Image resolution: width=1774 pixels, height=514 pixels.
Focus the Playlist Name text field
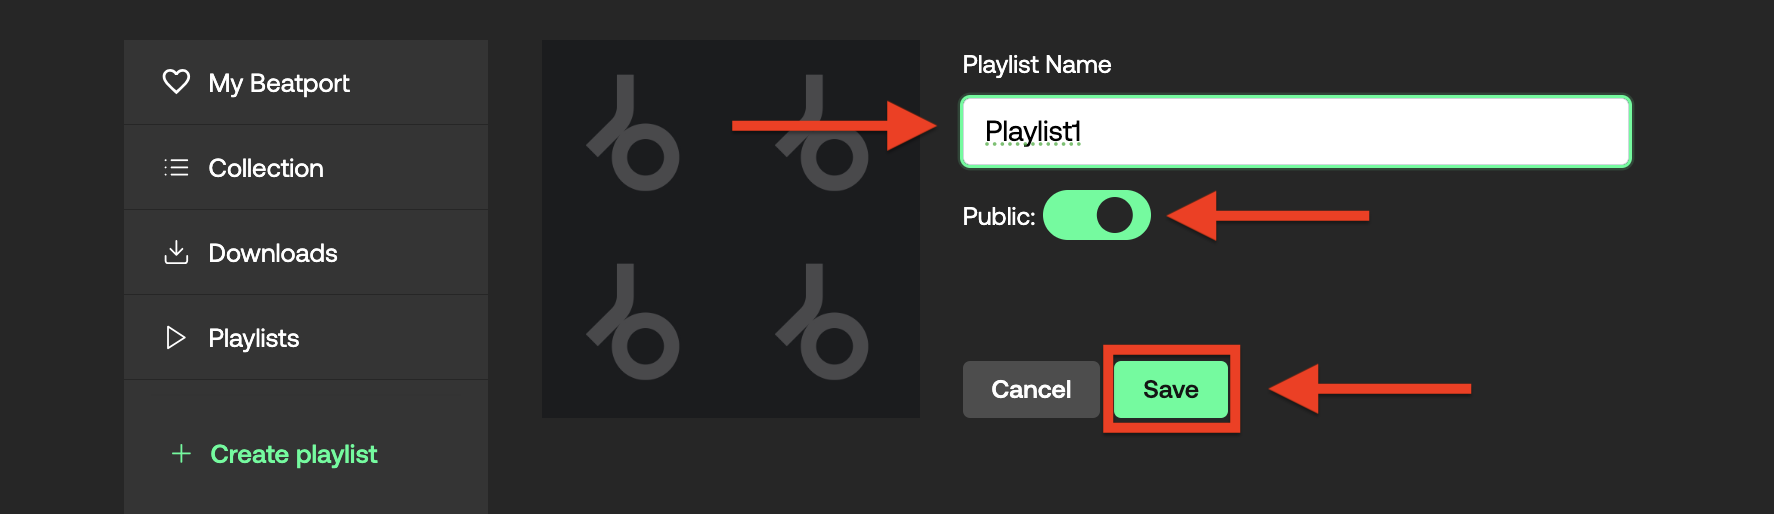1296,132
